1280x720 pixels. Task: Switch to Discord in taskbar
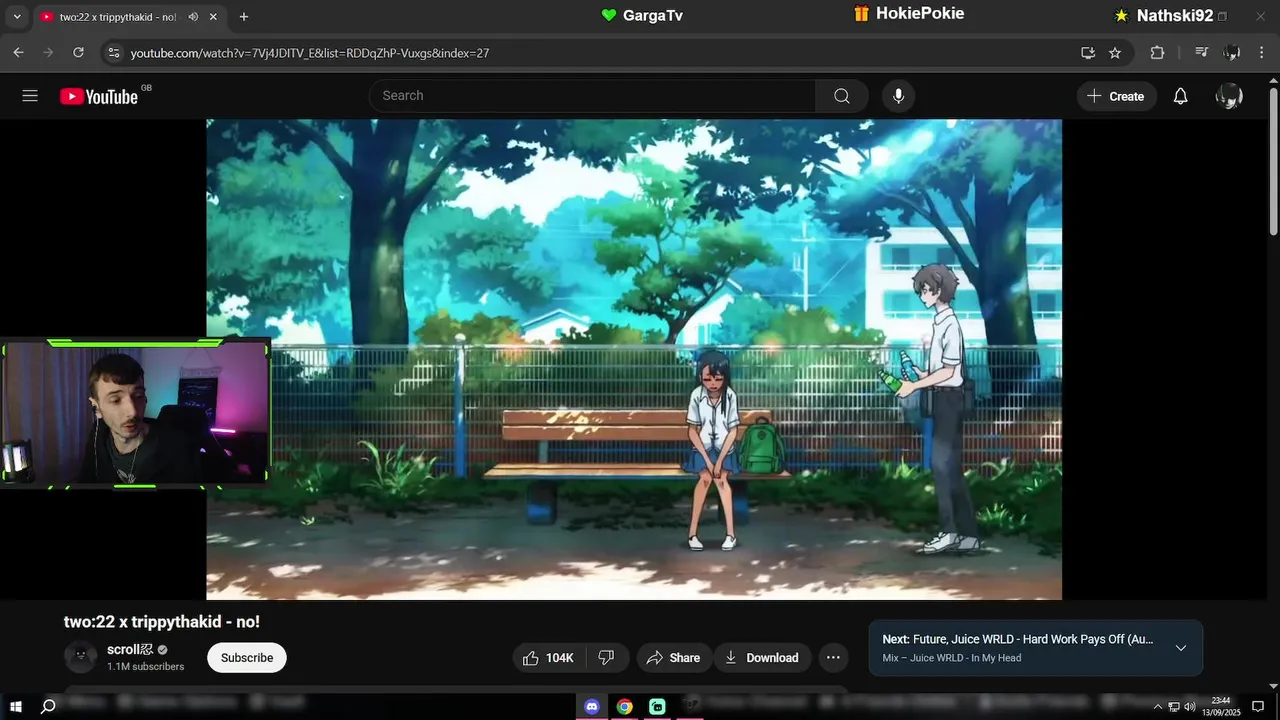[x=591, y=706]
